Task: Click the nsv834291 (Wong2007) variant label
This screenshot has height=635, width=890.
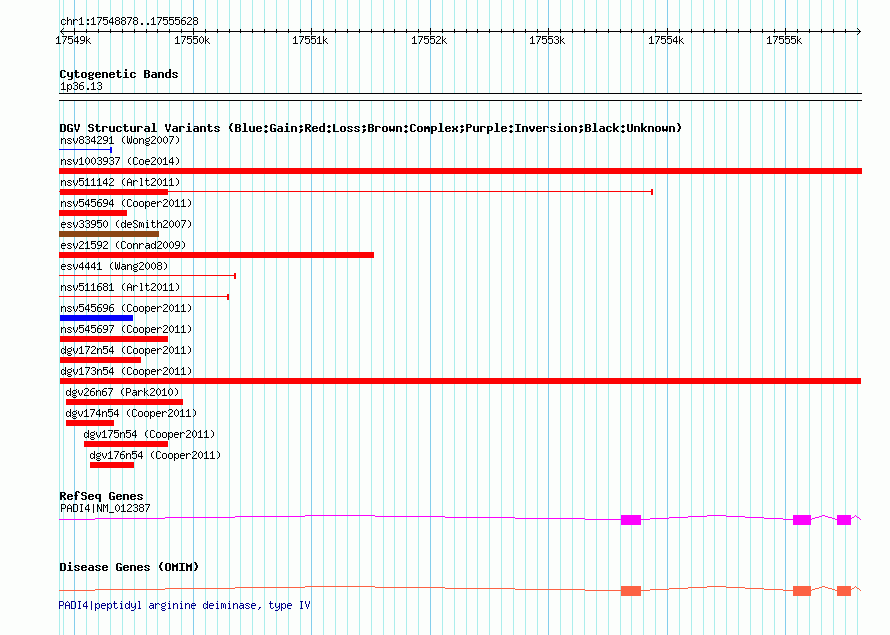Action: [x=120, y=140]
